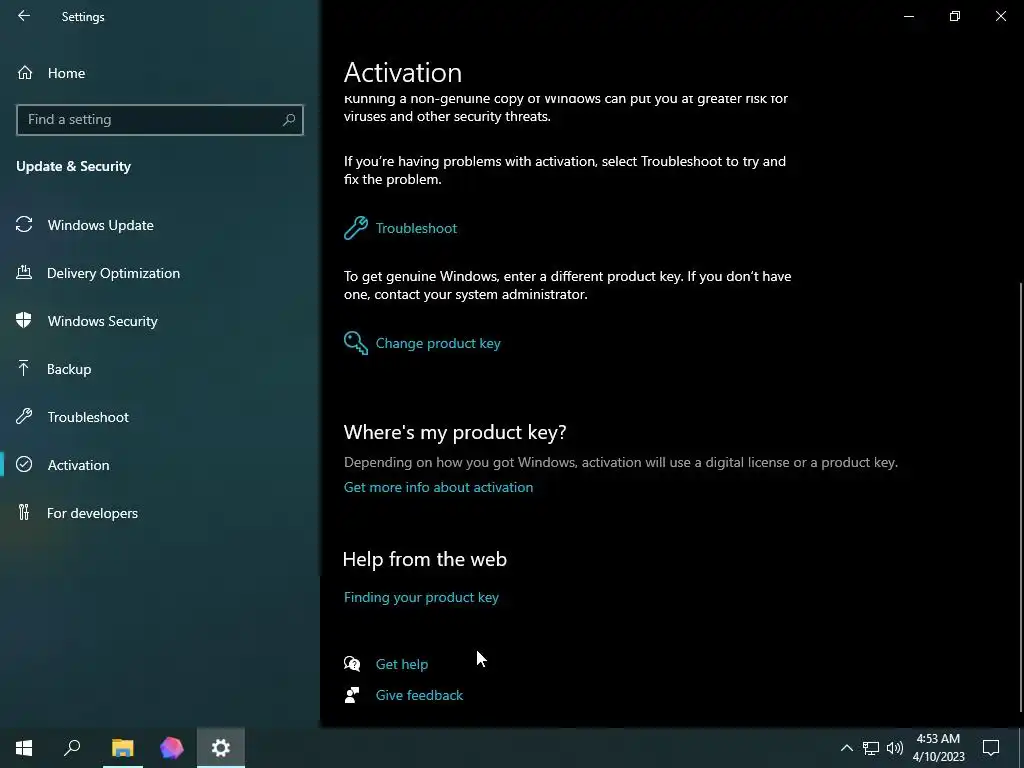Click the Delivery Optimization icon
Image resolution: width=1024 pixels, height=768 pixels.
point(24,272)
